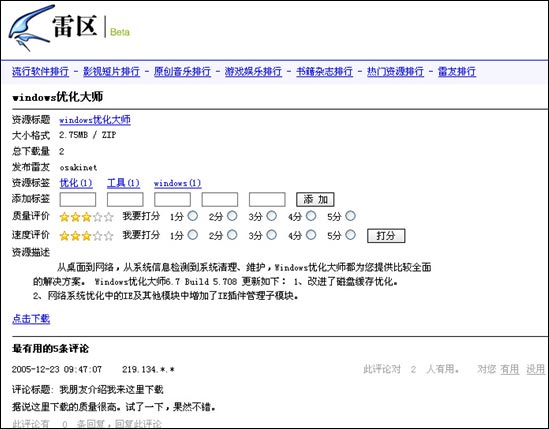Click the windows优化大师 resource title link
549x429 pixels.
[95, 120]
